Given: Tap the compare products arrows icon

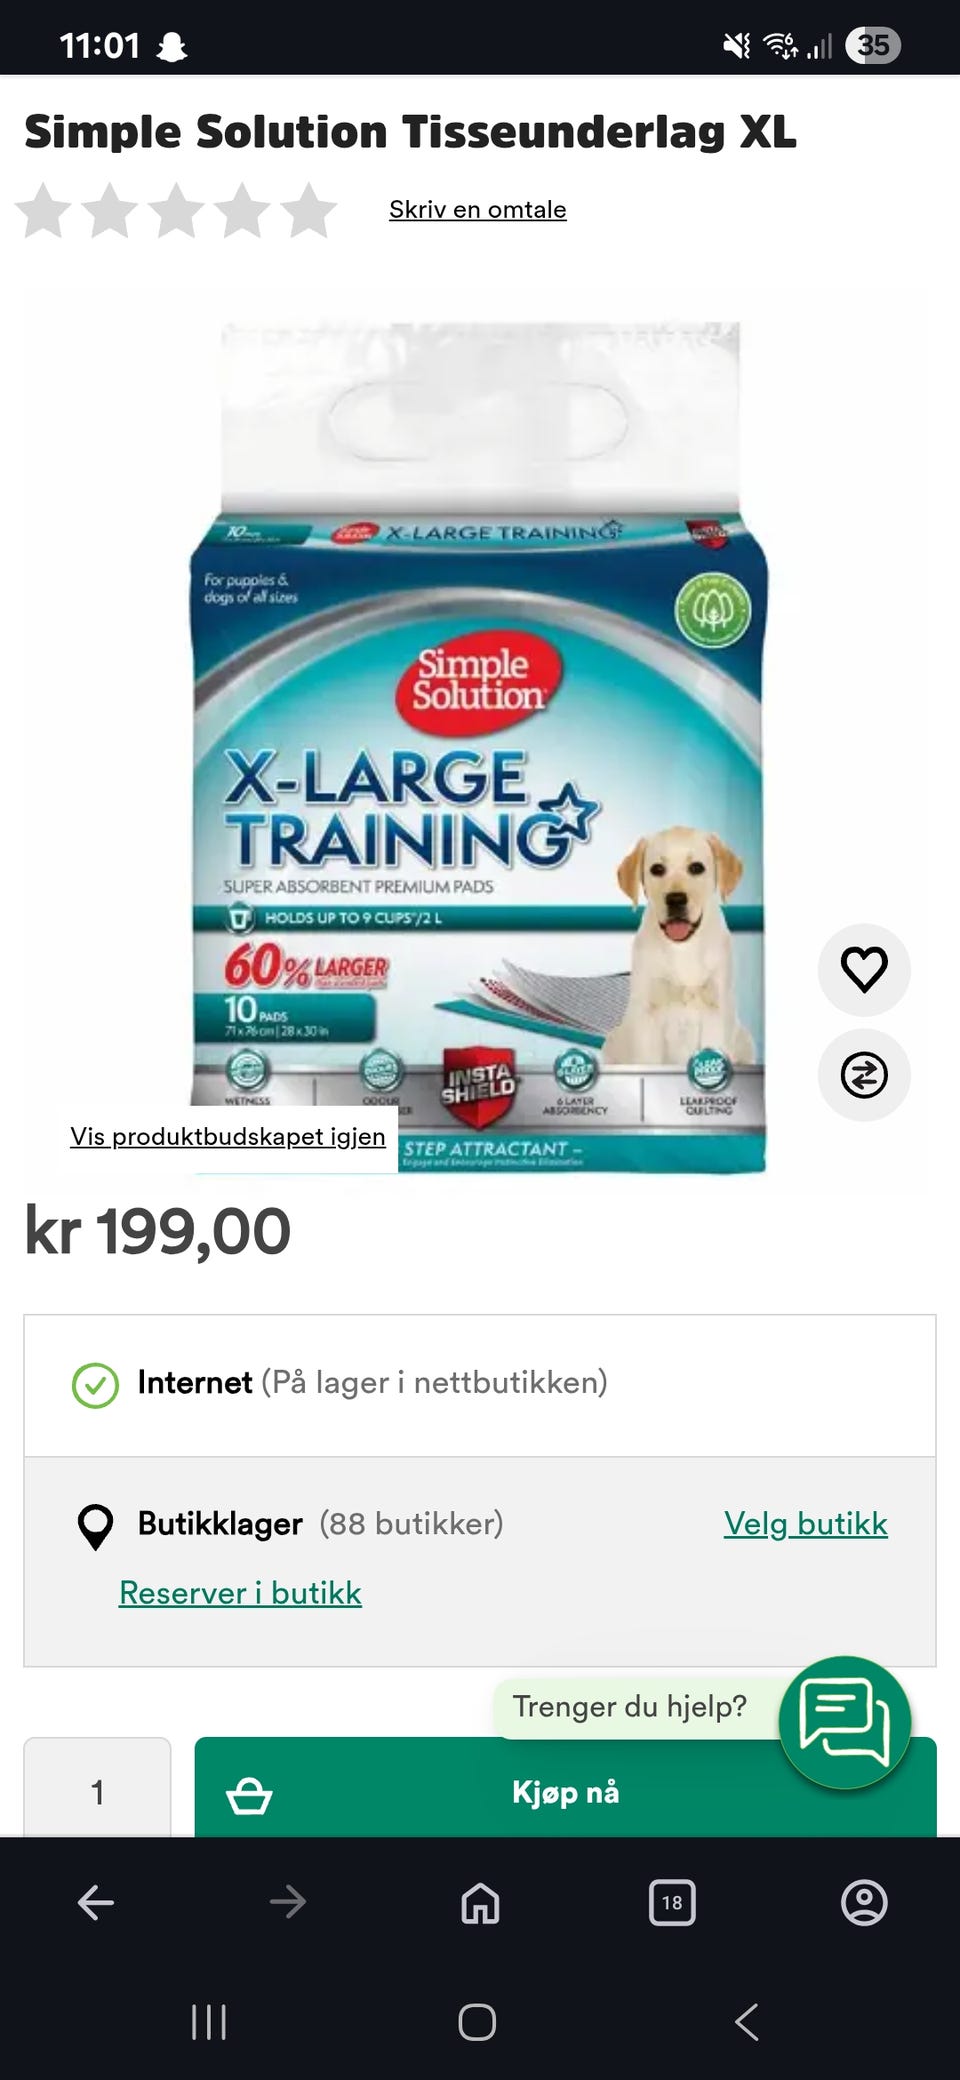Looking at the screenshot, I should [x=864, y=1075].
